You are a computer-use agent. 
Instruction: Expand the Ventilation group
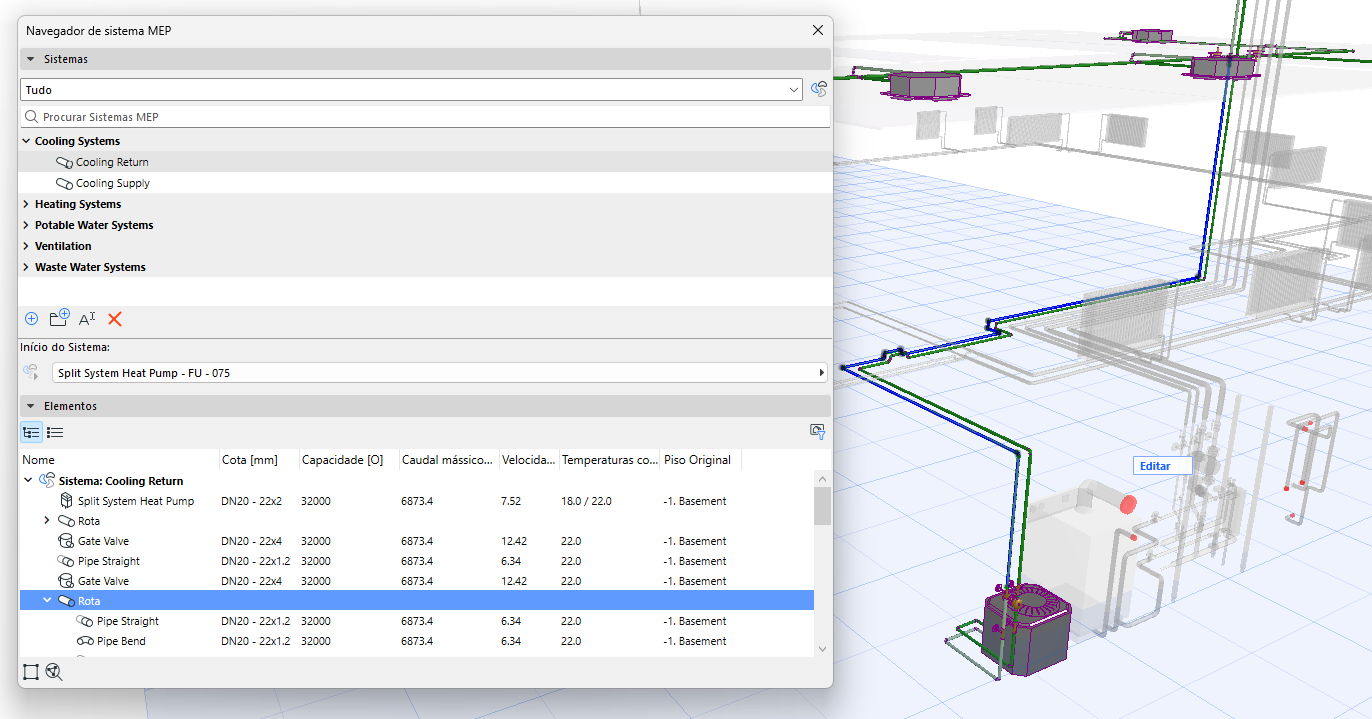coord(26,246)
